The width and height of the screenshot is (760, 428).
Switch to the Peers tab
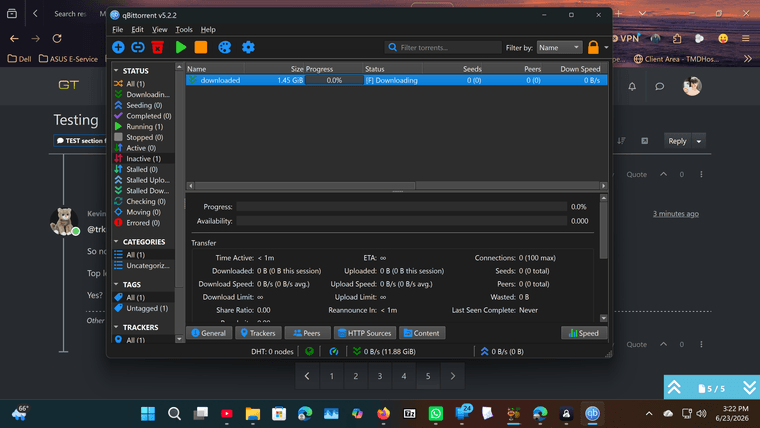pos(307,333)
